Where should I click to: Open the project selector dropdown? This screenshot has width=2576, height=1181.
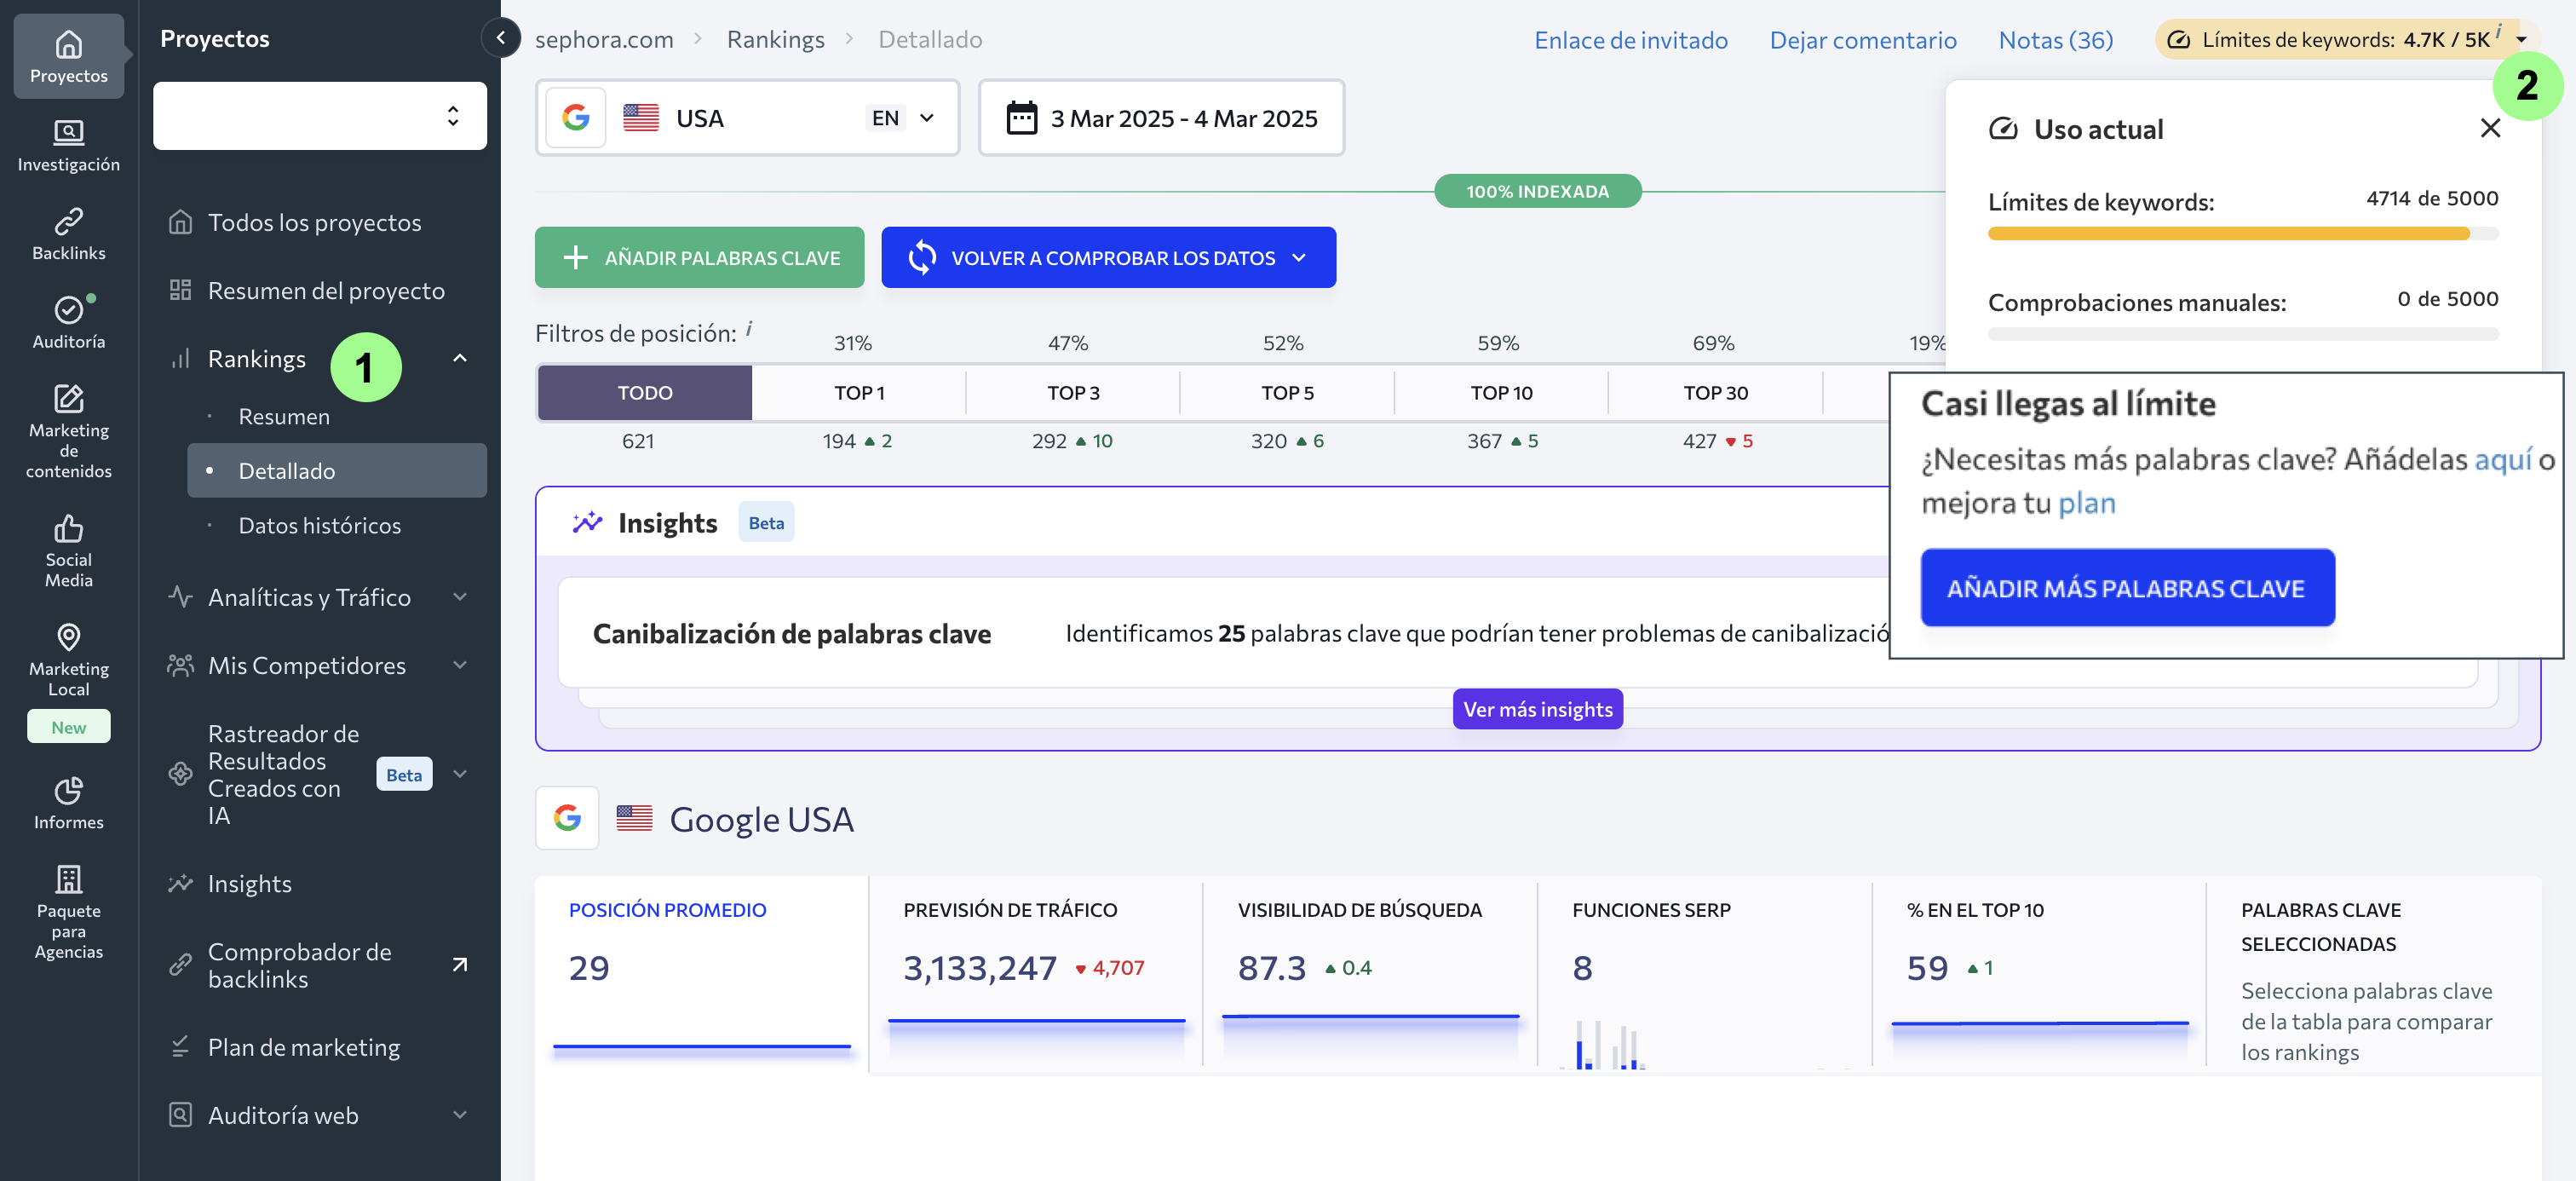(320, 116)
